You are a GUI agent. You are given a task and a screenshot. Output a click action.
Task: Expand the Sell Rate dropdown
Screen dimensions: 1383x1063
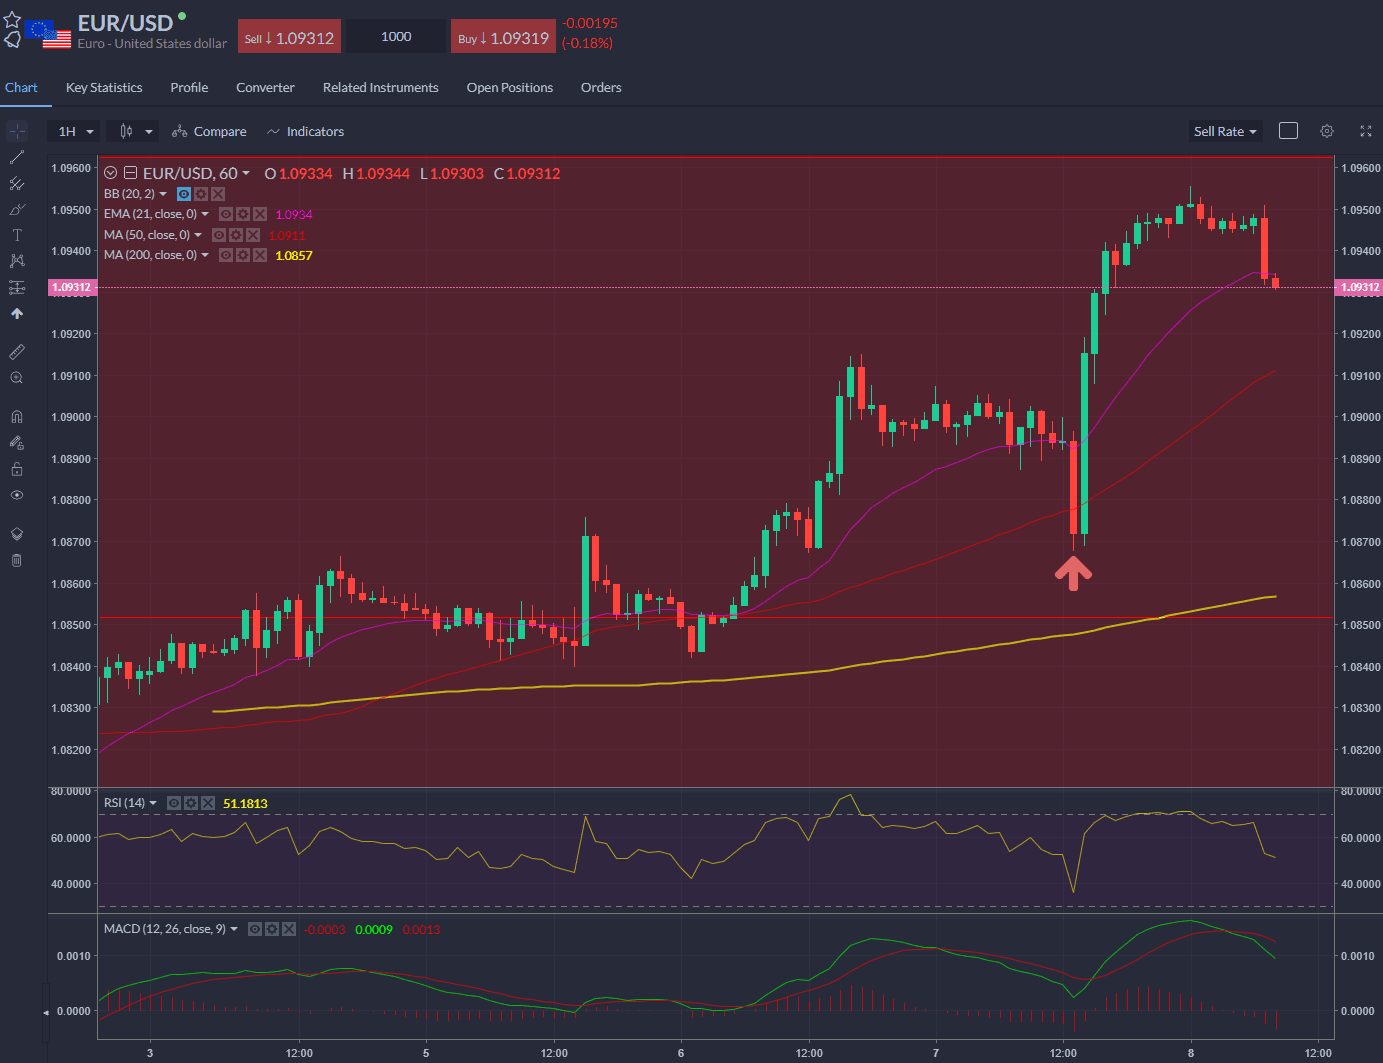[1225, 131]
